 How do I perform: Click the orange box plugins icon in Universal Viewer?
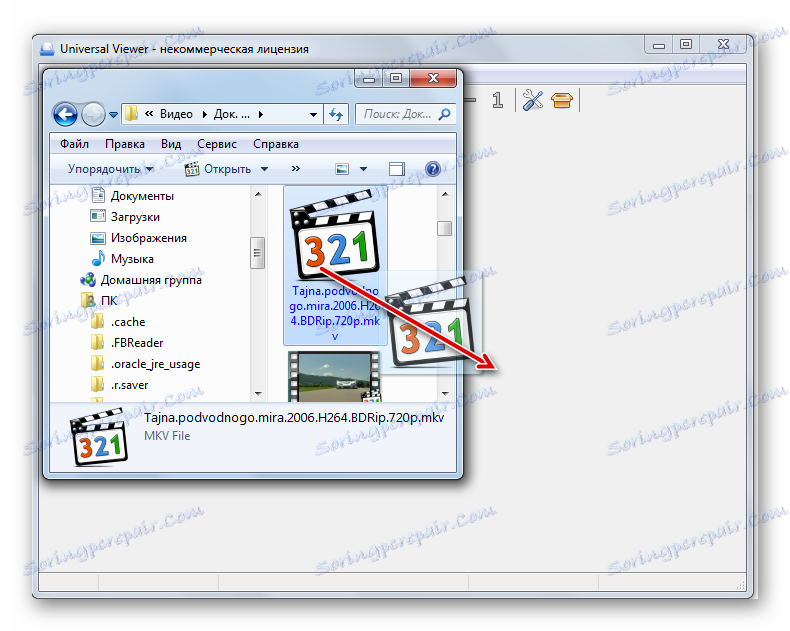(x=561, y=100)
